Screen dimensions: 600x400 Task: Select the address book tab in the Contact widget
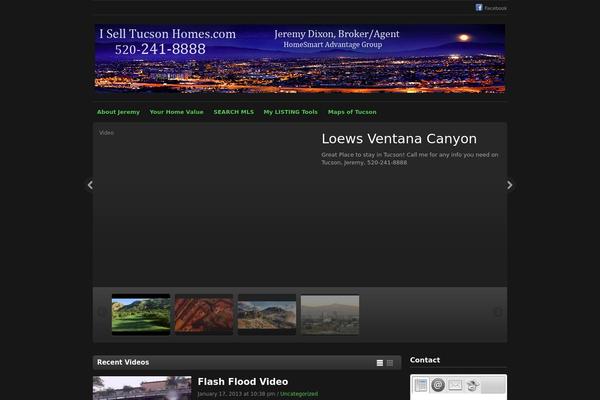click(x=421, y=385)
